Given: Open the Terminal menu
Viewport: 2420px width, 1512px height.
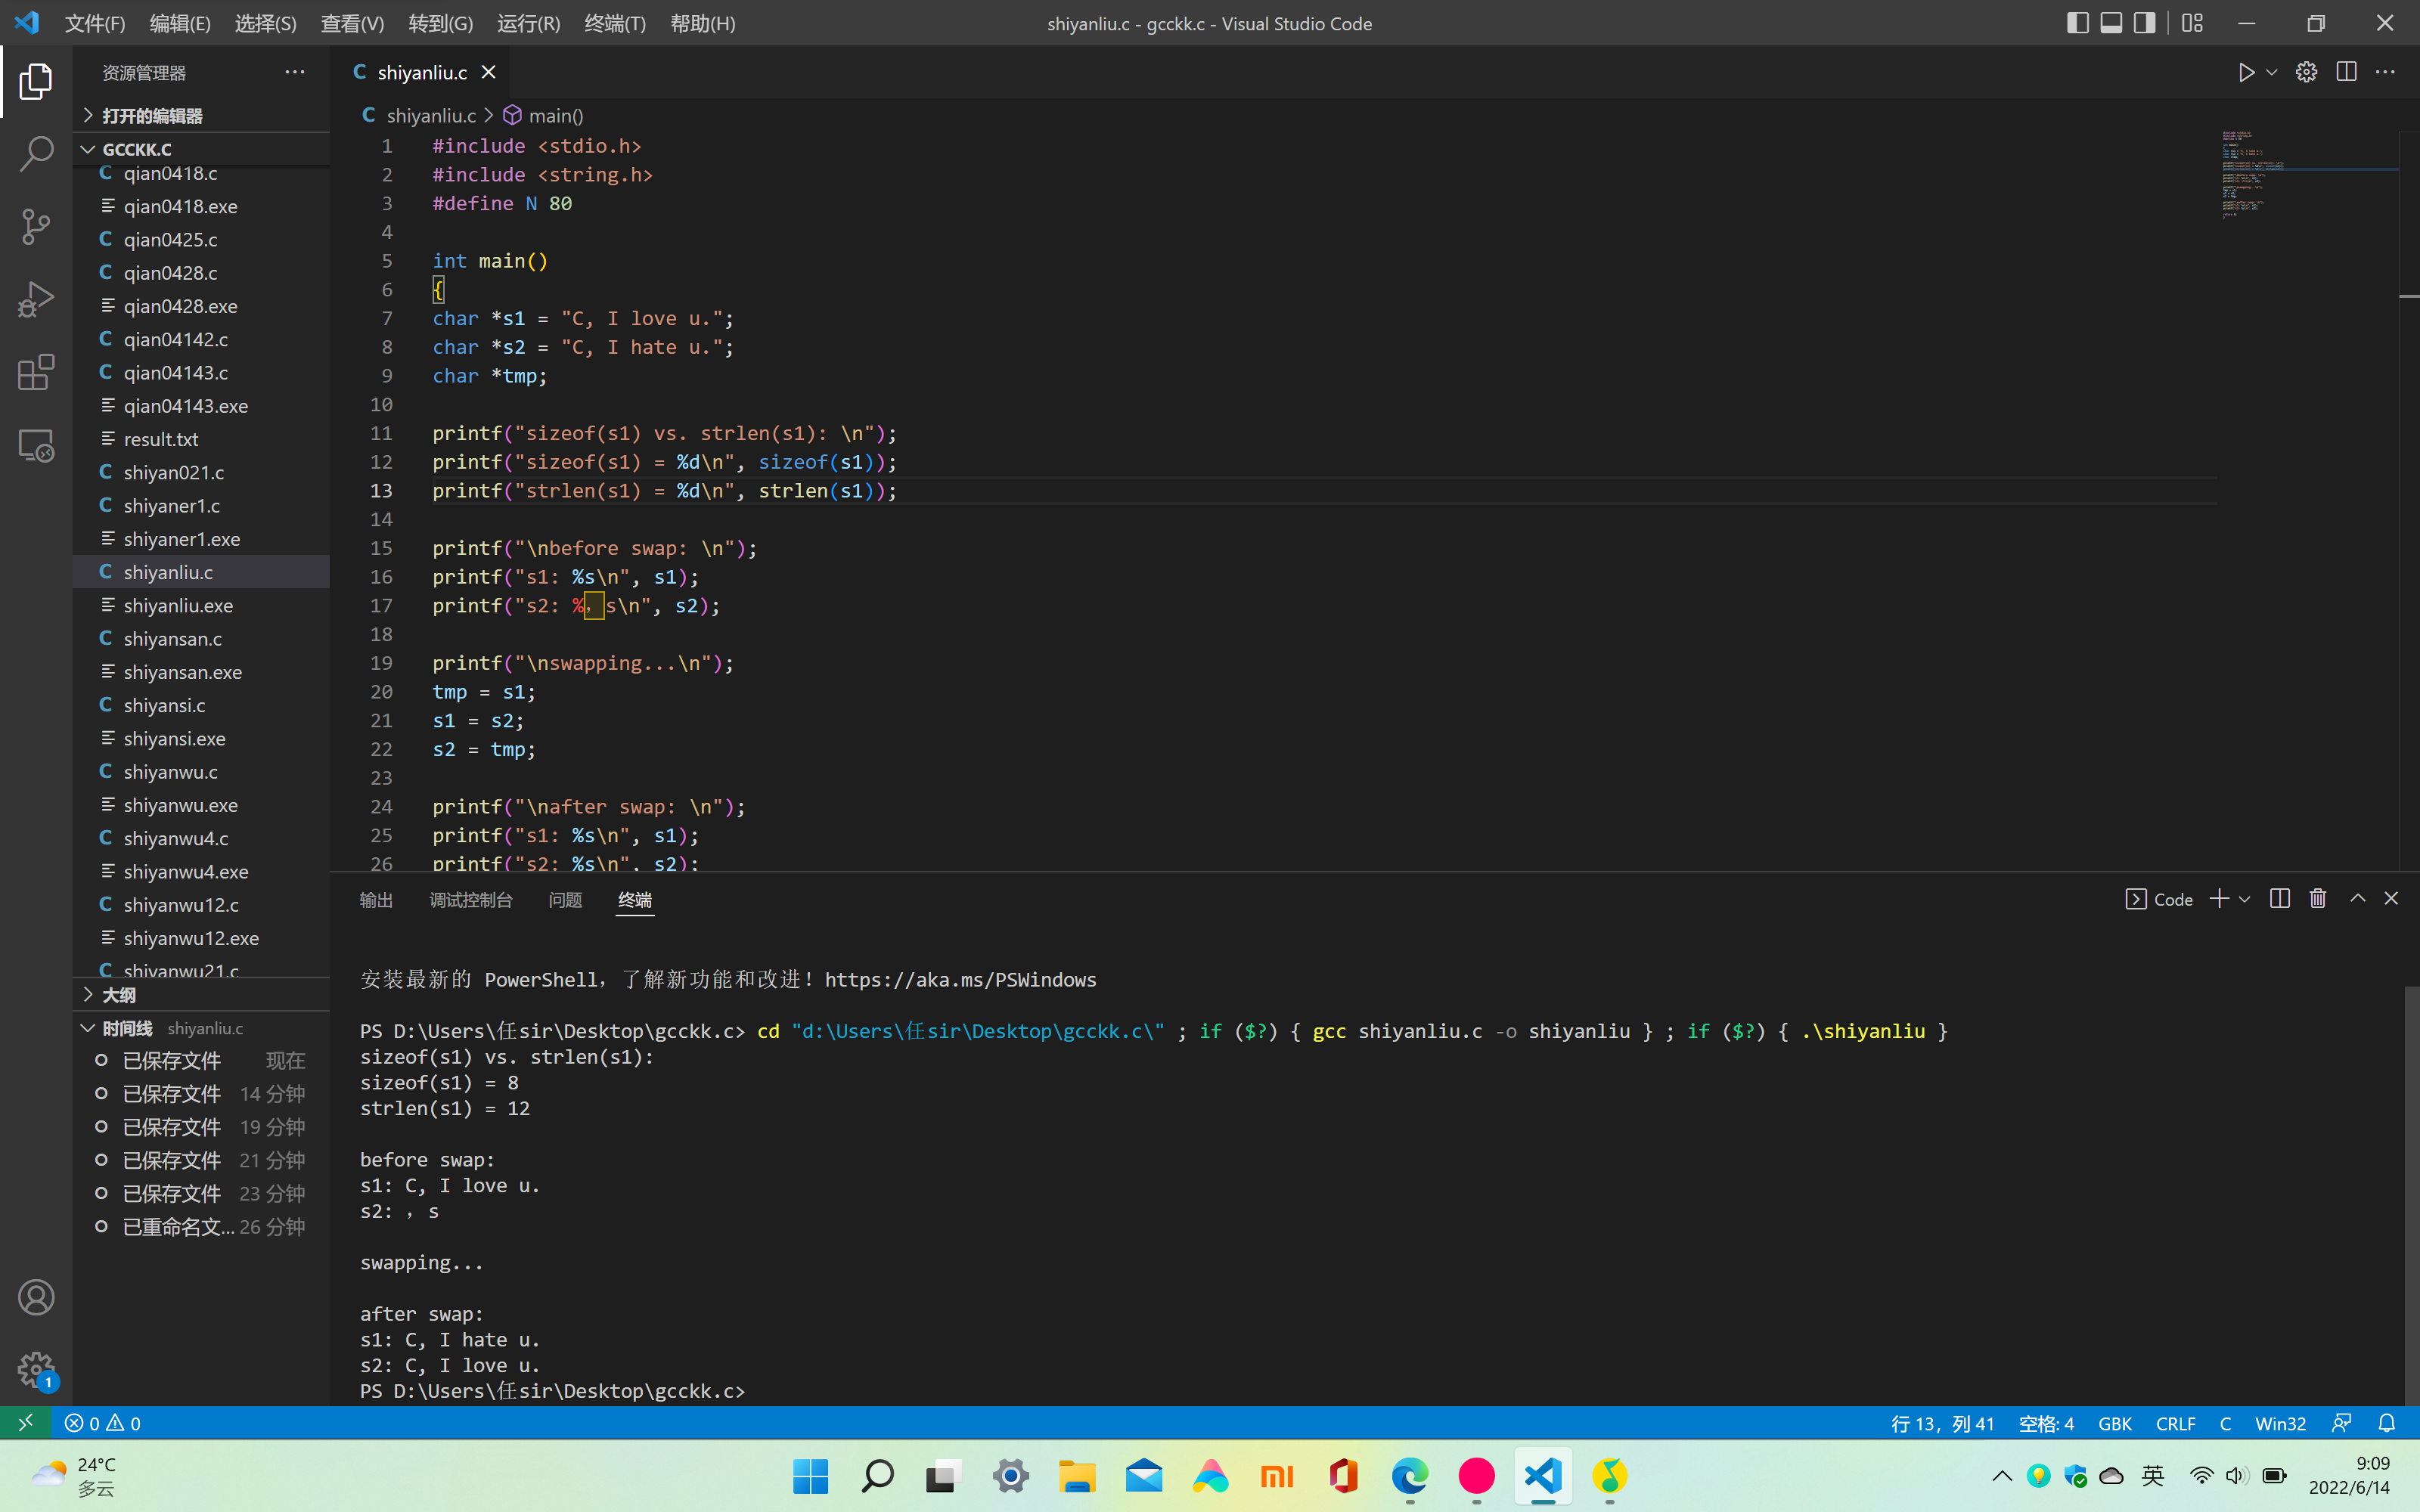Looking at the screenshot, I should 614,23.
